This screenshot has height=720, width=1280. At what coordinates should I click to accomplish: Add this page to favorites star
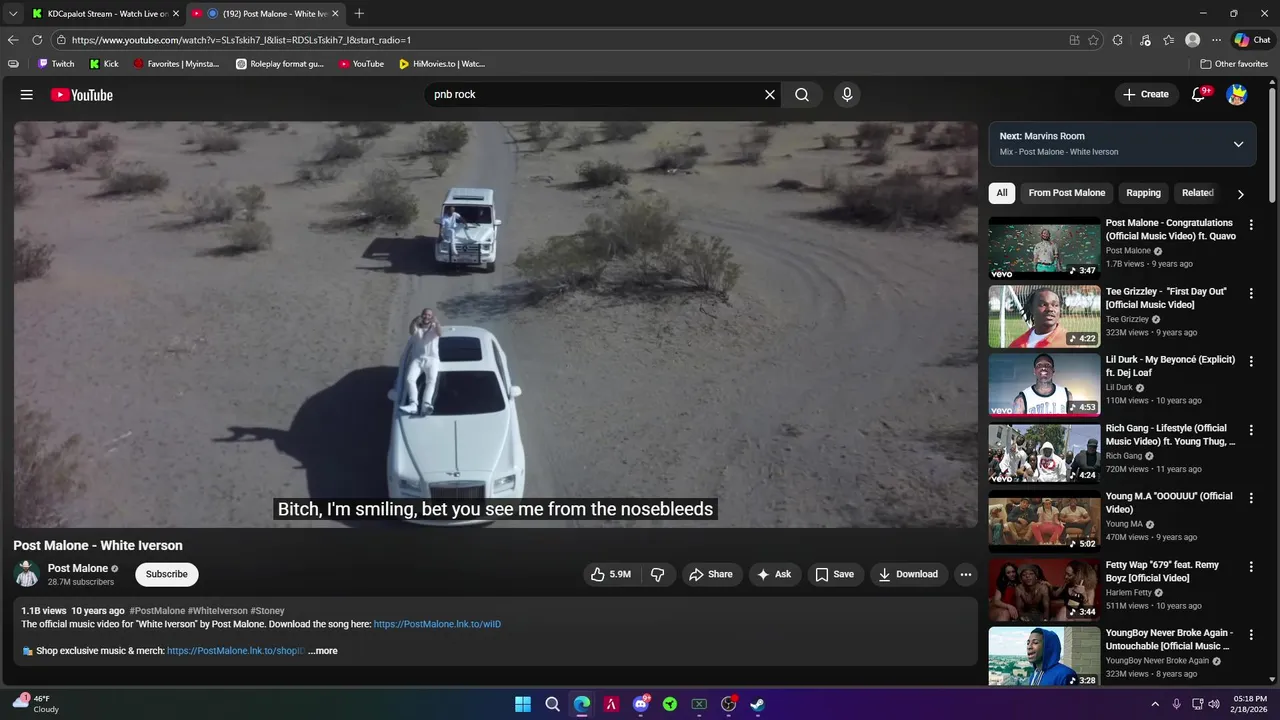coord(1093,40)
